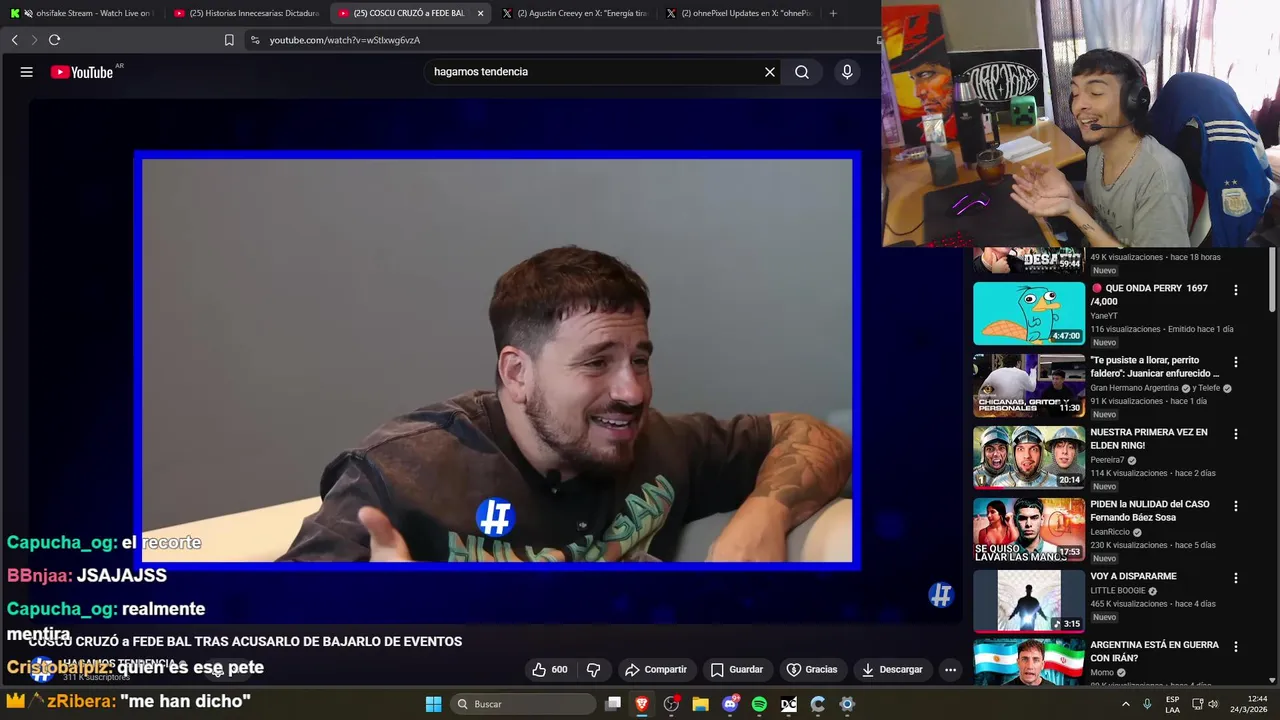Viewport: 1280px width, 720px height.
Task: Click the Windows taskbar Buscar search box
Action: 525,704
